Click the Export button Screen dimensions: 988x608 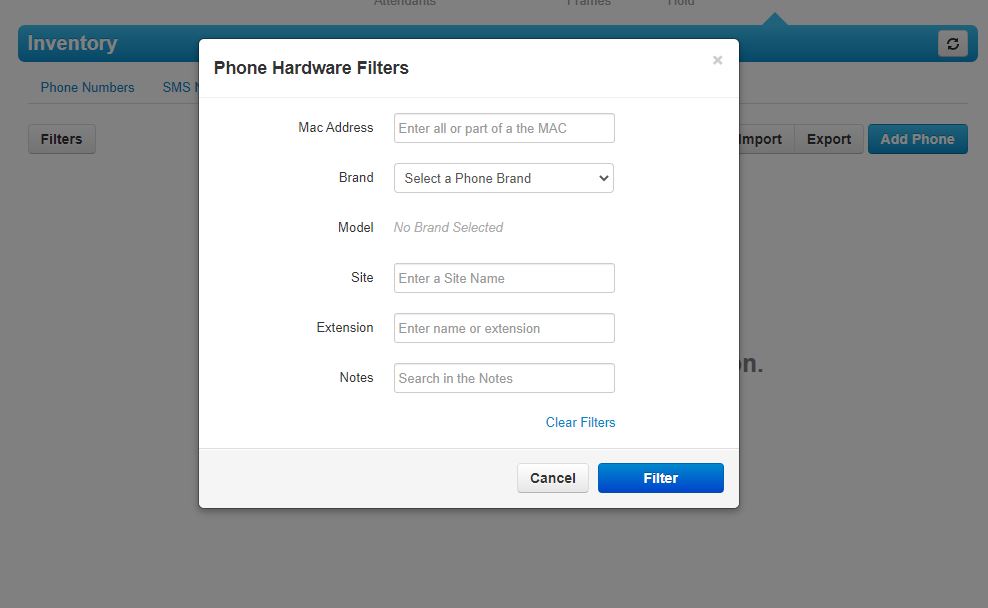point(829,139)
